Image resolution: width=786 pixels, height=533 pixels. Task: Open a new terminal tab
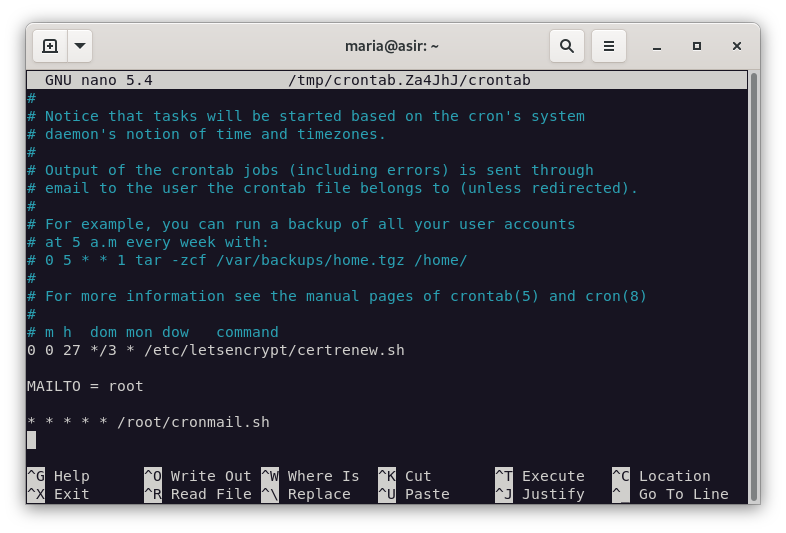coord(50,46)
